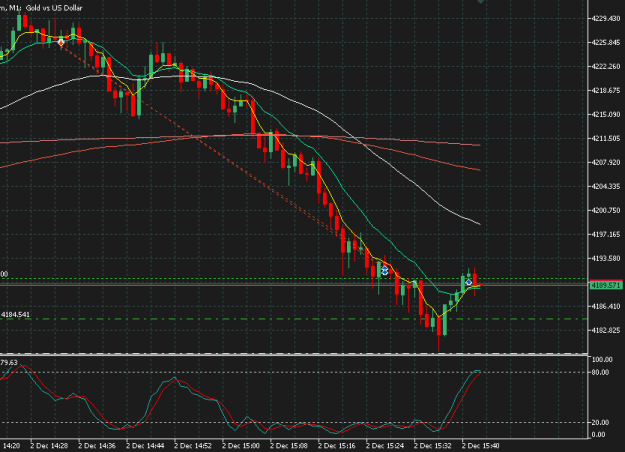This screenshot has height=452, width=625.
Task: Click the 4193.580 price scale label
Action: (x=606, y=258)
